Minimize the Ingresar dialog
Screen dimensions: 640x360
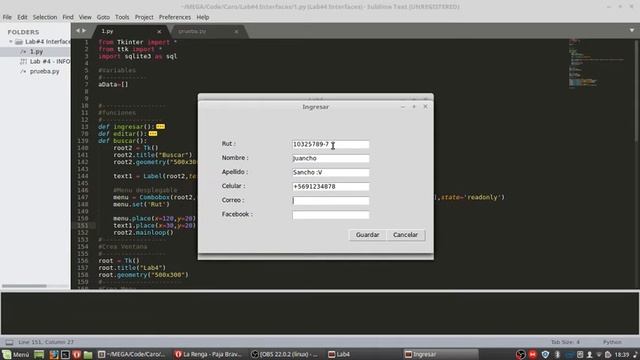tap(402, 107)
